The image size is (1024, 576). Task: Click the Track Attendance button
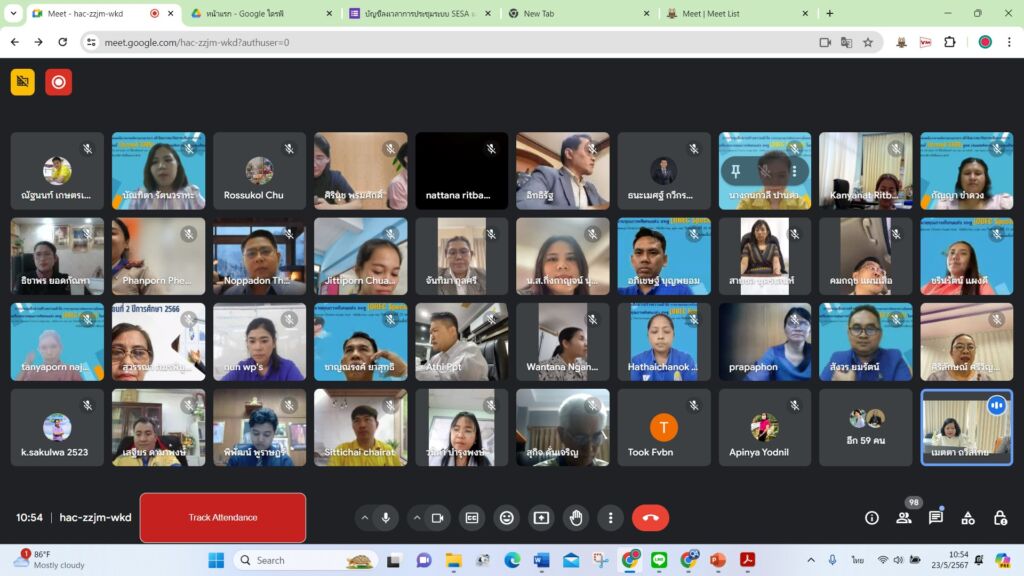tap(223, 518)
